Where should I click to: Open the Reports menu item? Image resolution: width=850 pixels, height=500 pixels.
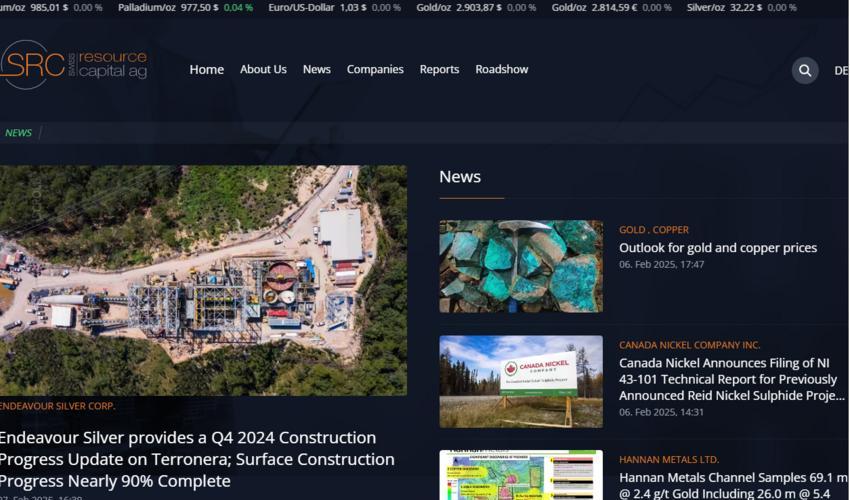point(439,69)
